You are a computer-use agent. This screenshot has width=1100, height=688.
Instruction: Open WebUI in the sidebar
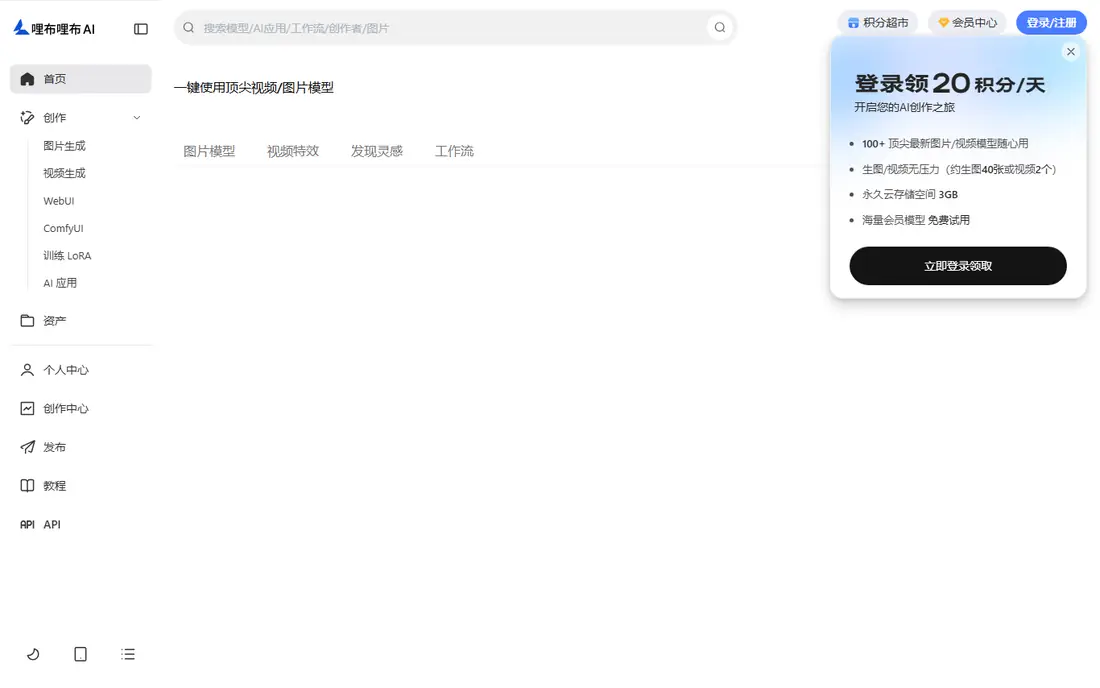click(x=59, y=201)
